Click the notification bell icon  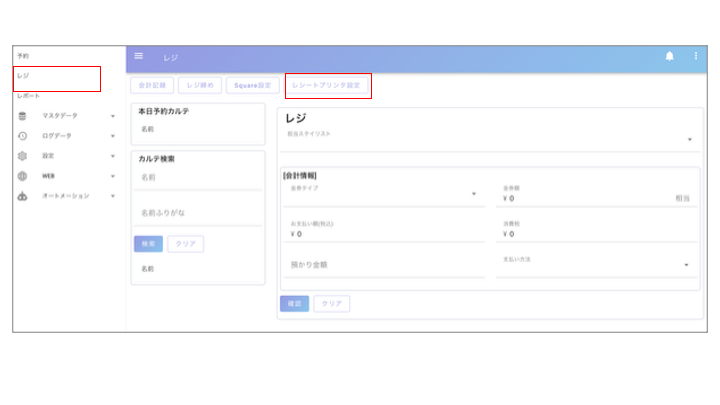670,56
